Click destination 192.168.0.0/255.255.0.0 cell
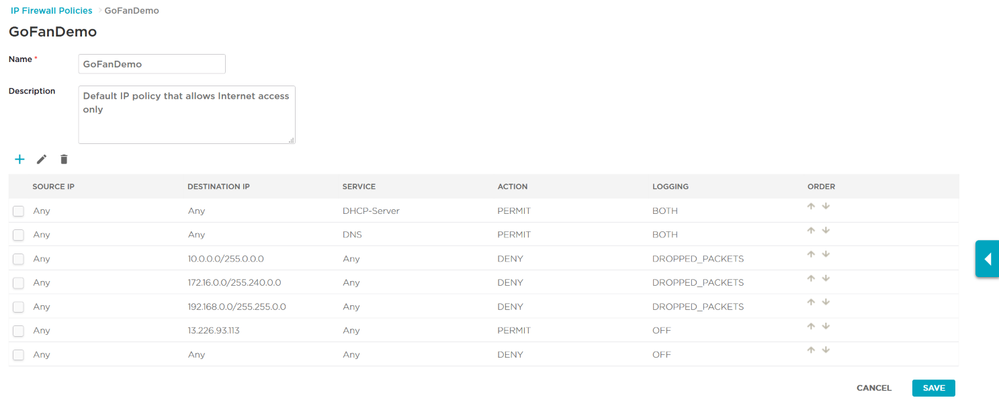 tap(236, 307)
